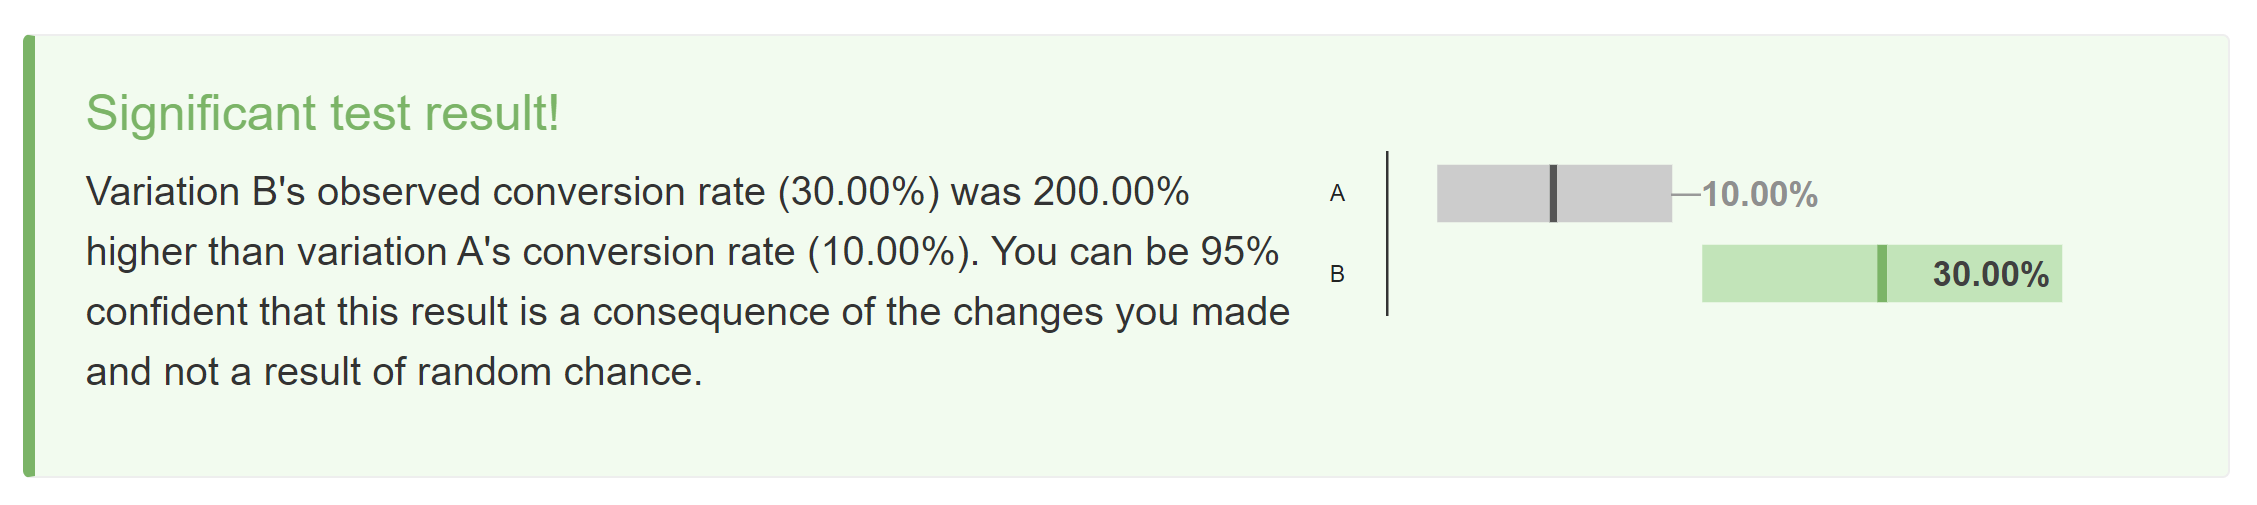The width and height of the screenshot is (2257, 505).
Task: Click the "Significant test result!" heading
Action: (322, 113)
